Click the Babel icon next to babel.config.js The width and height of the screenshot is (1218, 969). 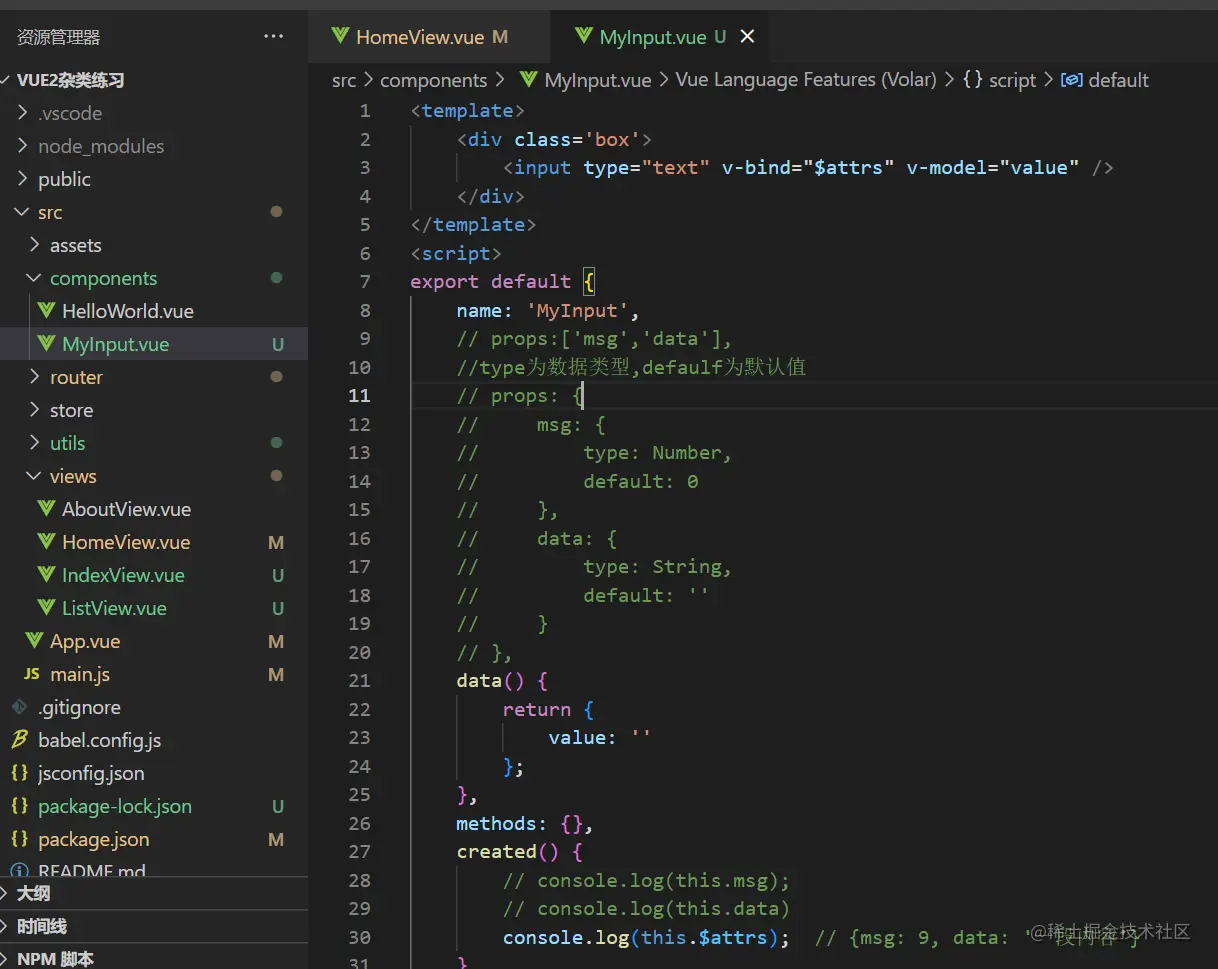point(20,740)
